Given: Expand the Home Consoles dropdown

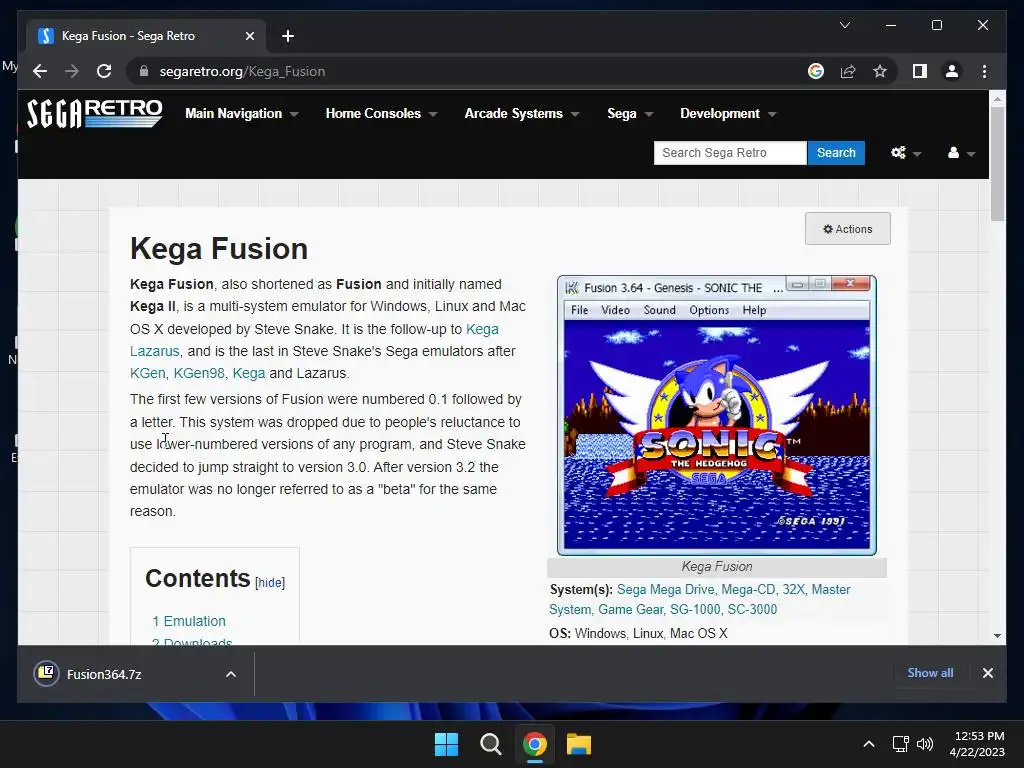Looking at the screenshot, I should point(381,114).
